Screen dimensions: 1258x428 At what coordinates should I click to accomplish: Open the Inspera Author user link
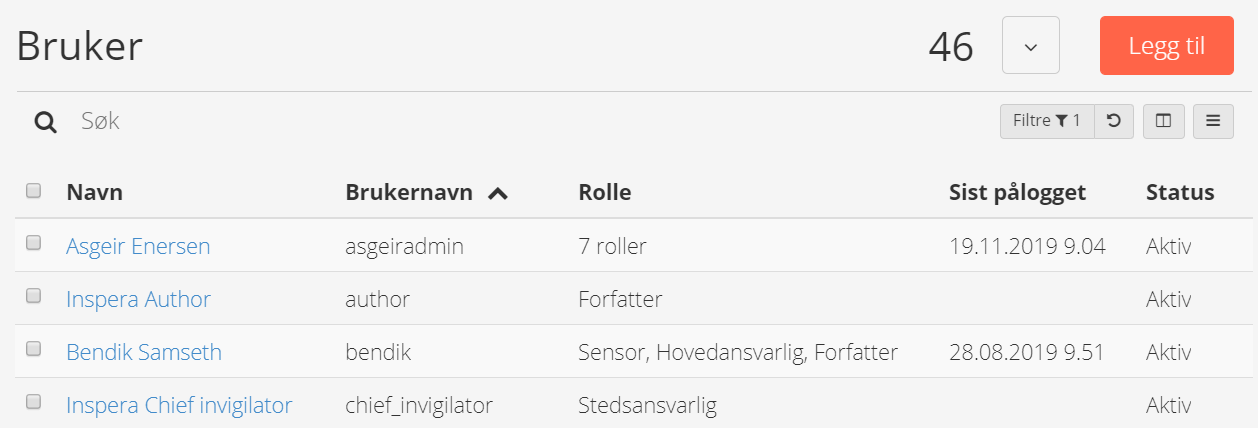click(138, 299)
